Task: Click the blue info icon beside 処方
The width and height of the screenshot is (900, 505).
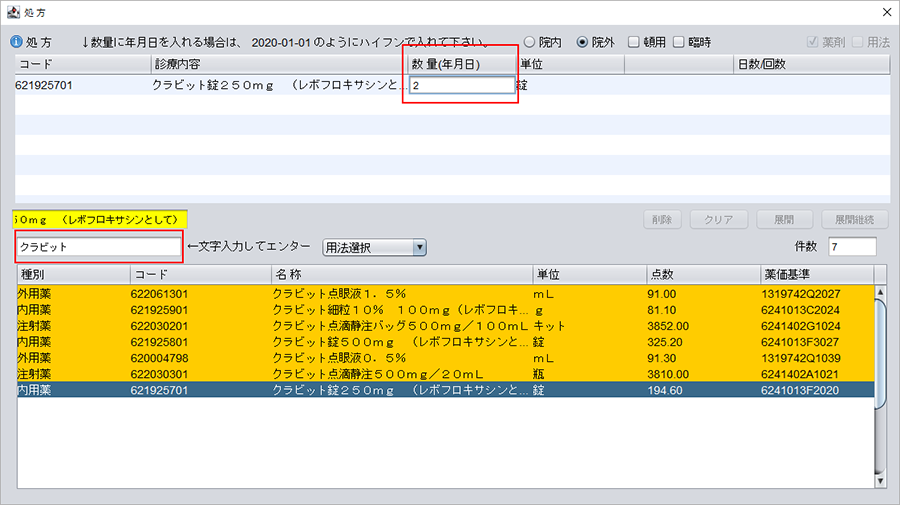Action: pos(16,43)
